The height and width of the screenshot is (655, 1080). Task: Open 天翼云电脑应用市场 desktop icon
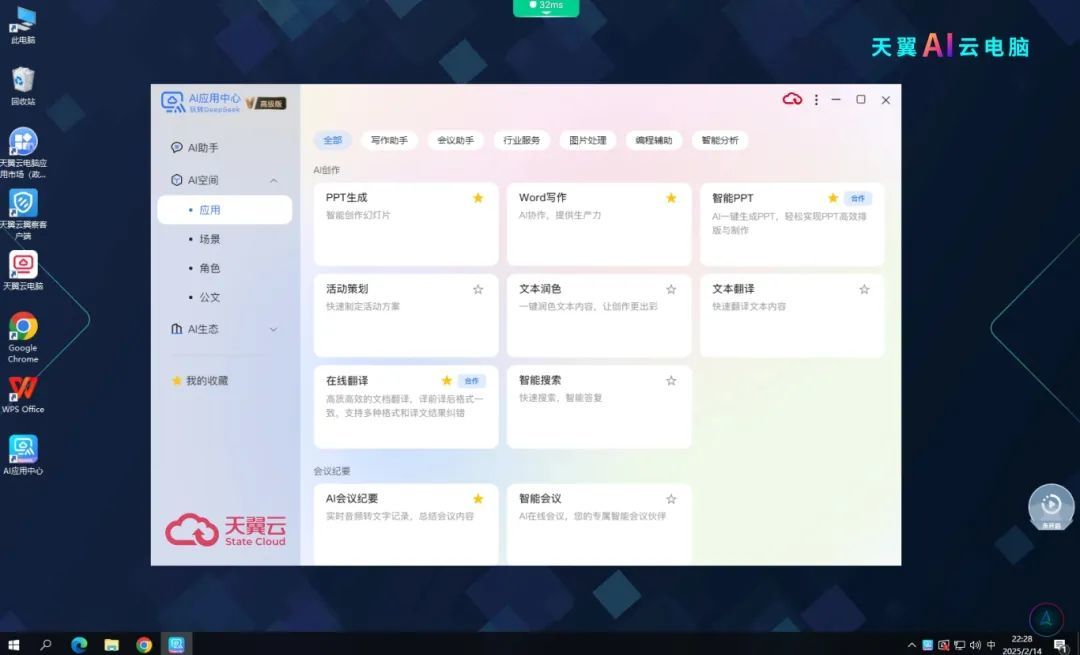23,153
